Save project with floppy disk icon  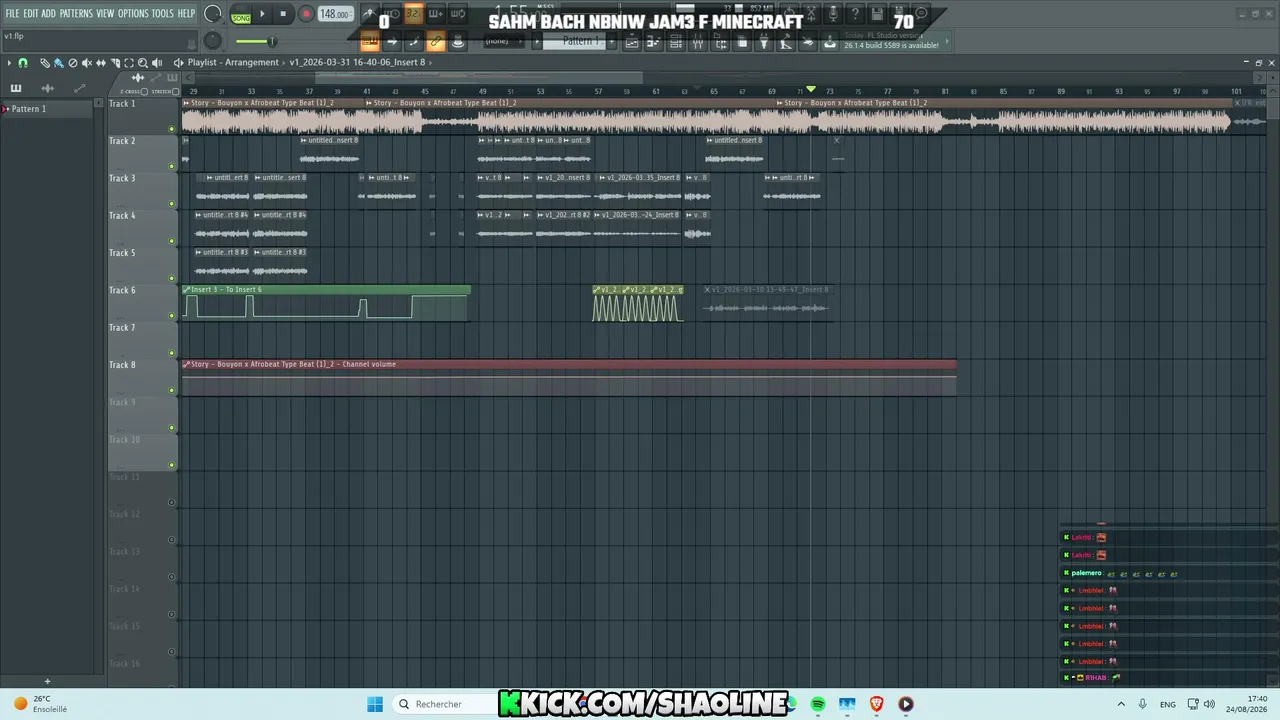pos(878,14)
